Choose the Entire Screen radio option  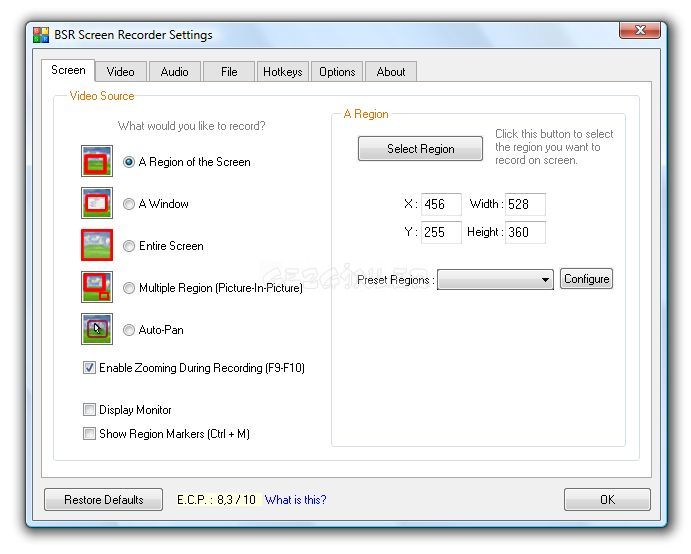click(x=129, y=246)
